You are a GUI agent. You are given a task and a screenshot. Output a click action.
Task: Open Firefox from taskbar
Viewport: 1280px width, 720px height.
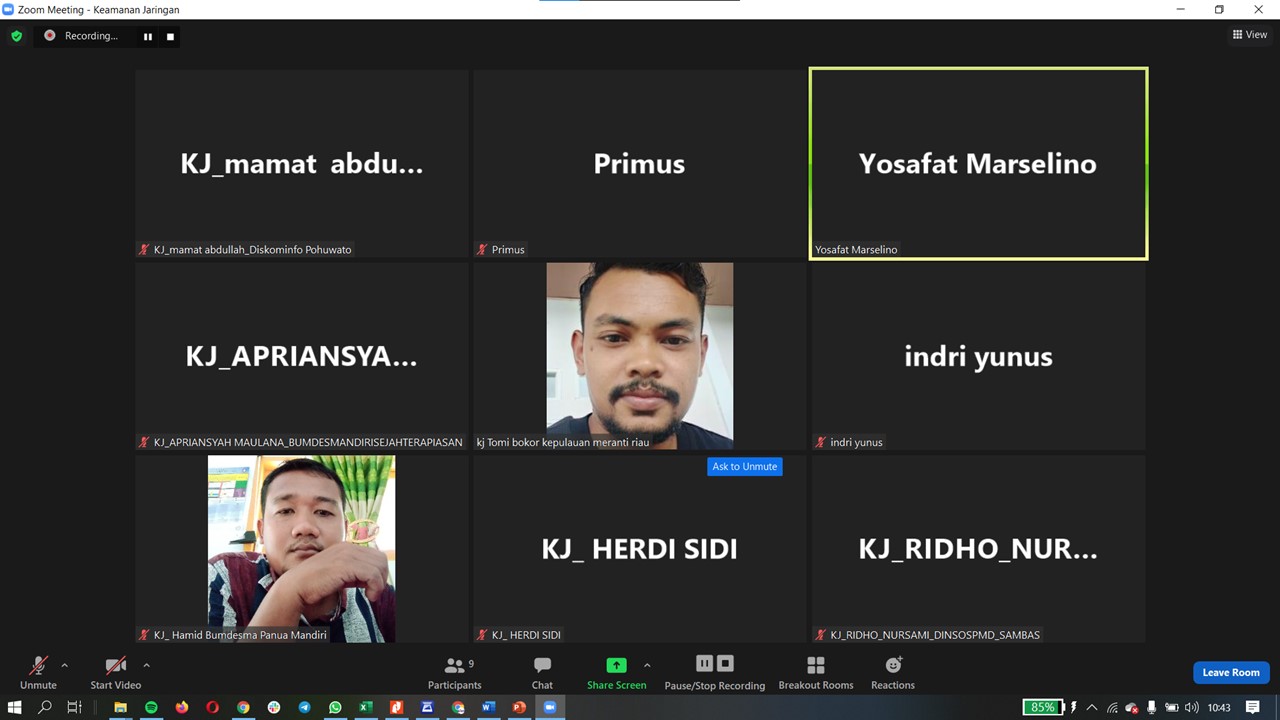181,707
